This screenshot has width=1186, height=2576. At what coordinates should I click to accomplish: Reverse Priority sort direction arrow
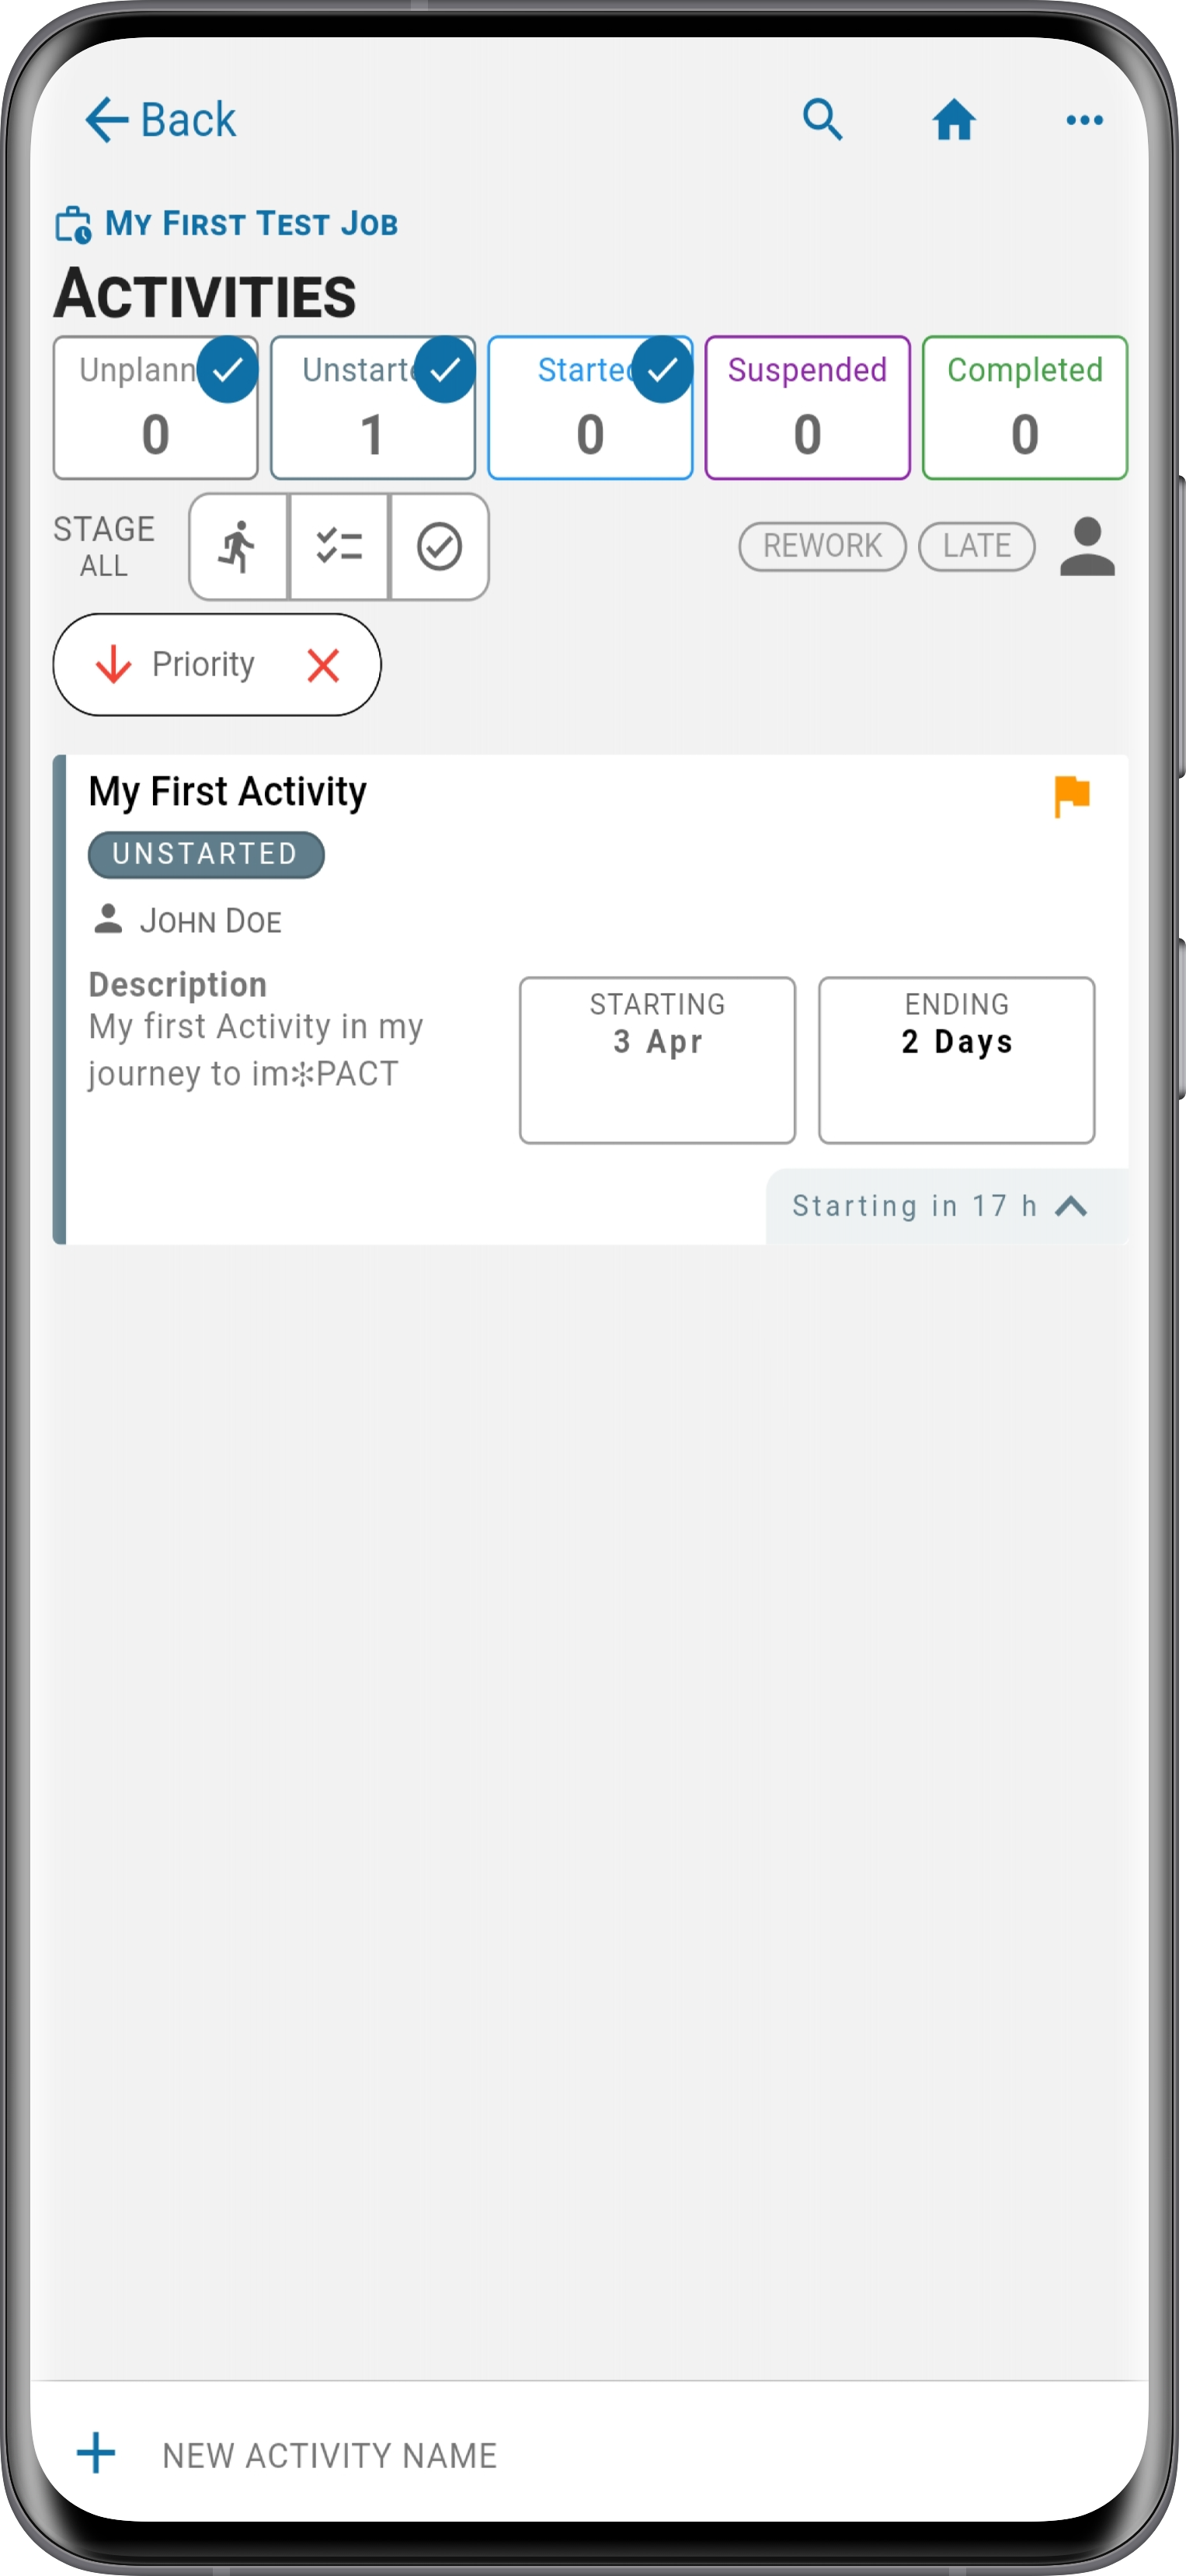tap(114, 665)
